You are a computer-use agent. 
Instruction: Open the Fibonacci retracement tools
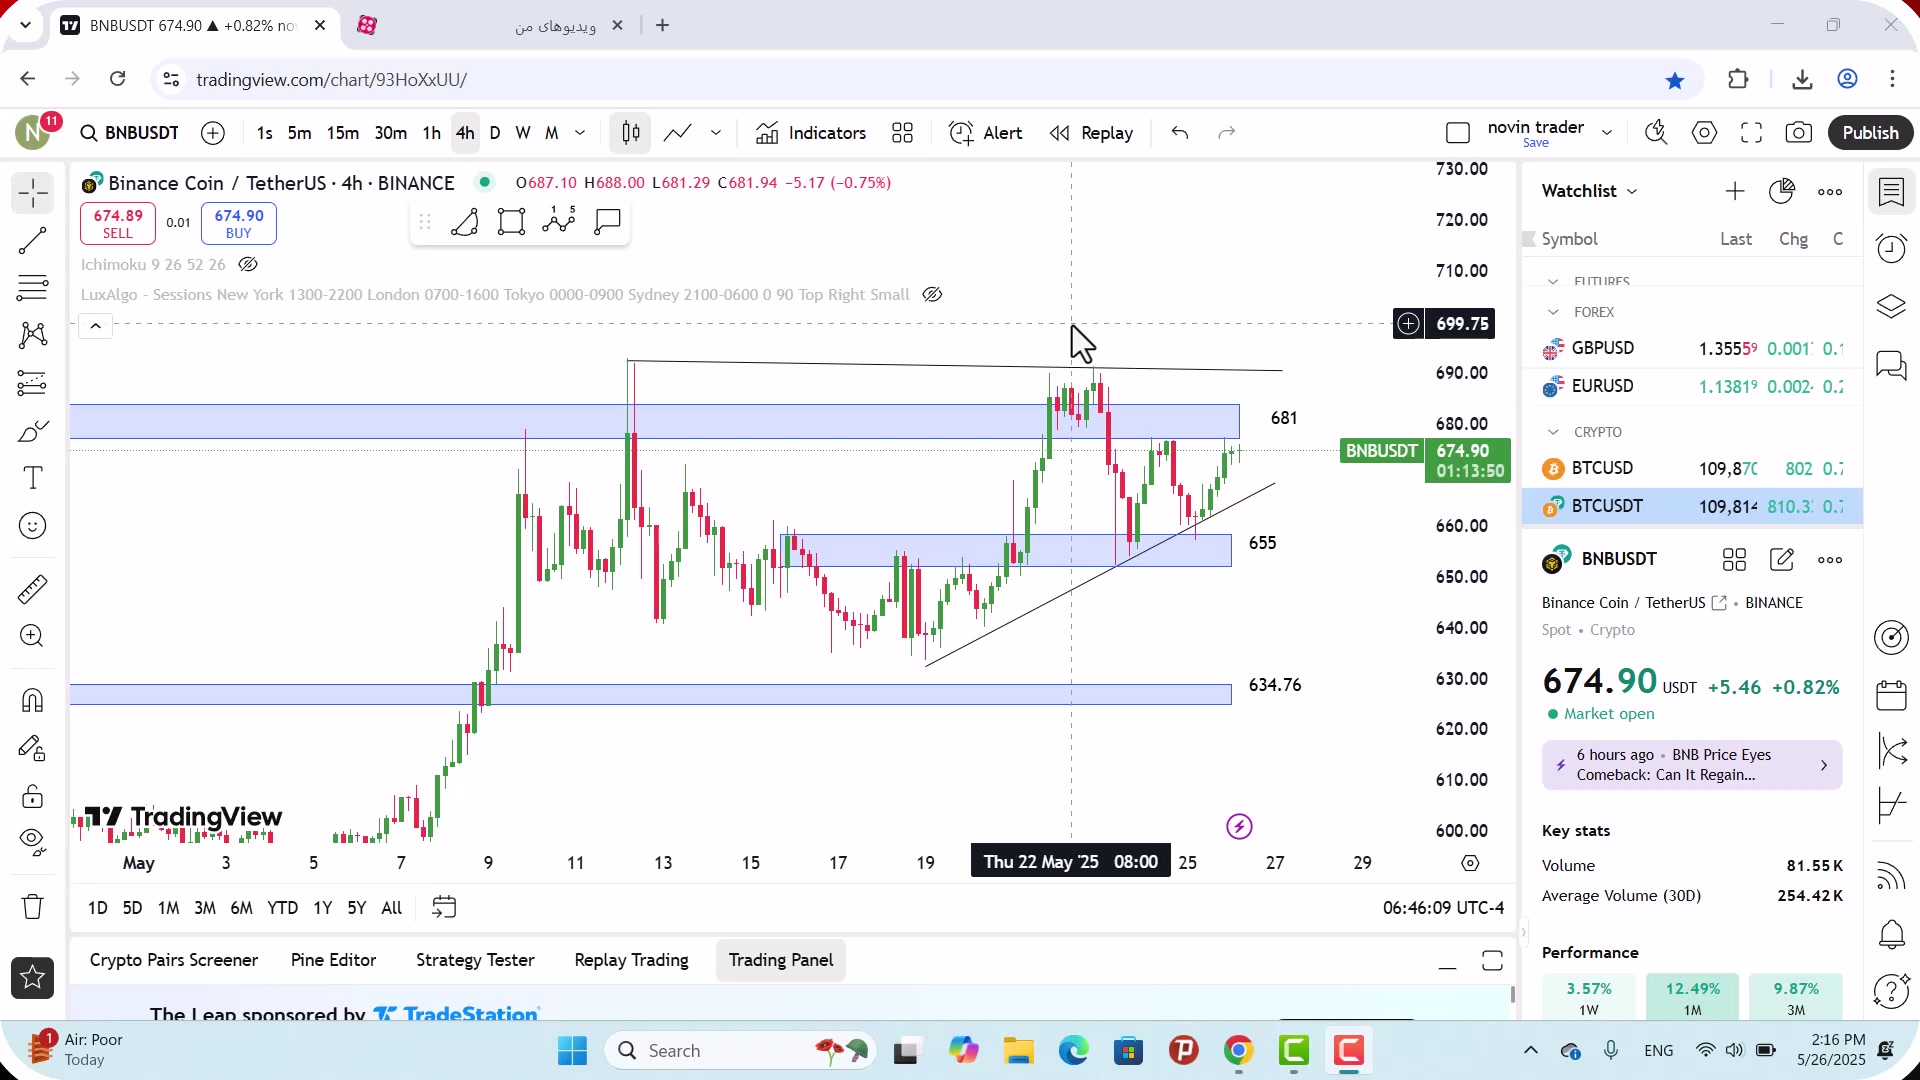pos(32,288)
